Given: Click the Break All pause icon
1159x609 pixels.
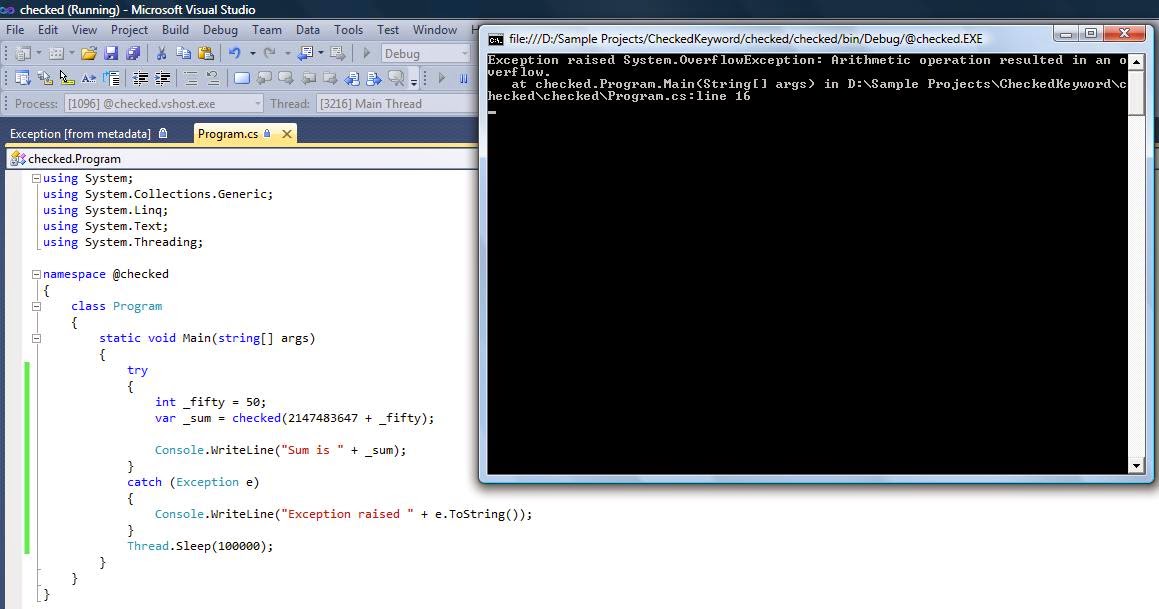Looking at the screenshot, I should pos(463,78).
